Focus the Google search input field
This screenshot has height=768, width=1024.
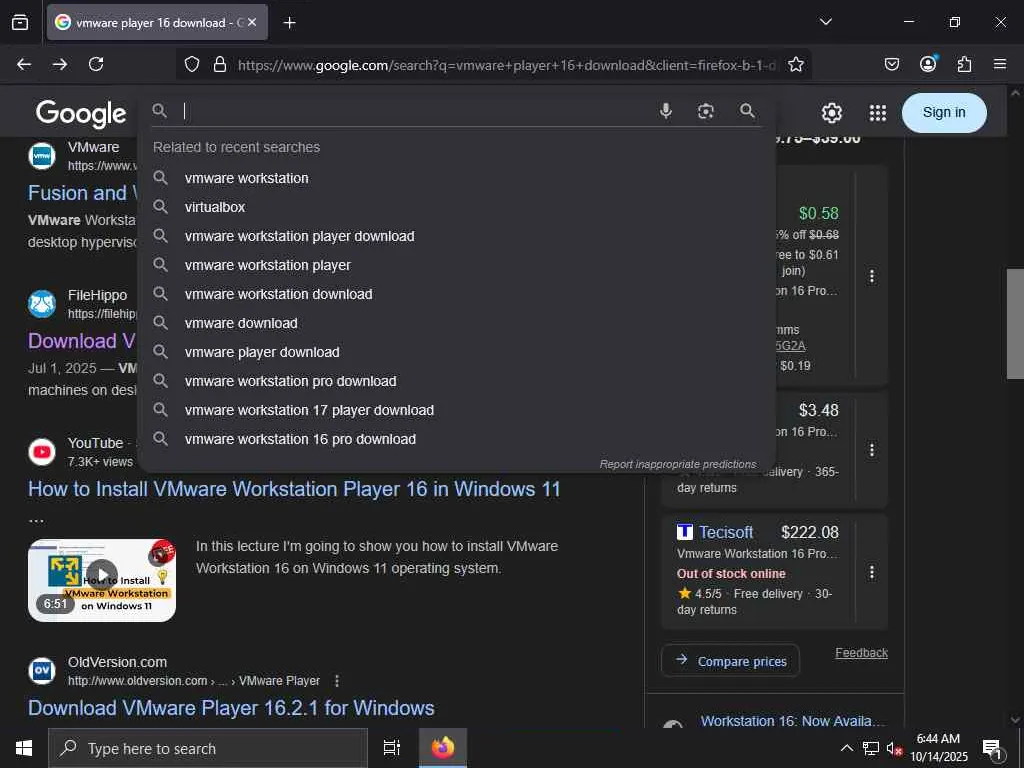tap(418, 111)
